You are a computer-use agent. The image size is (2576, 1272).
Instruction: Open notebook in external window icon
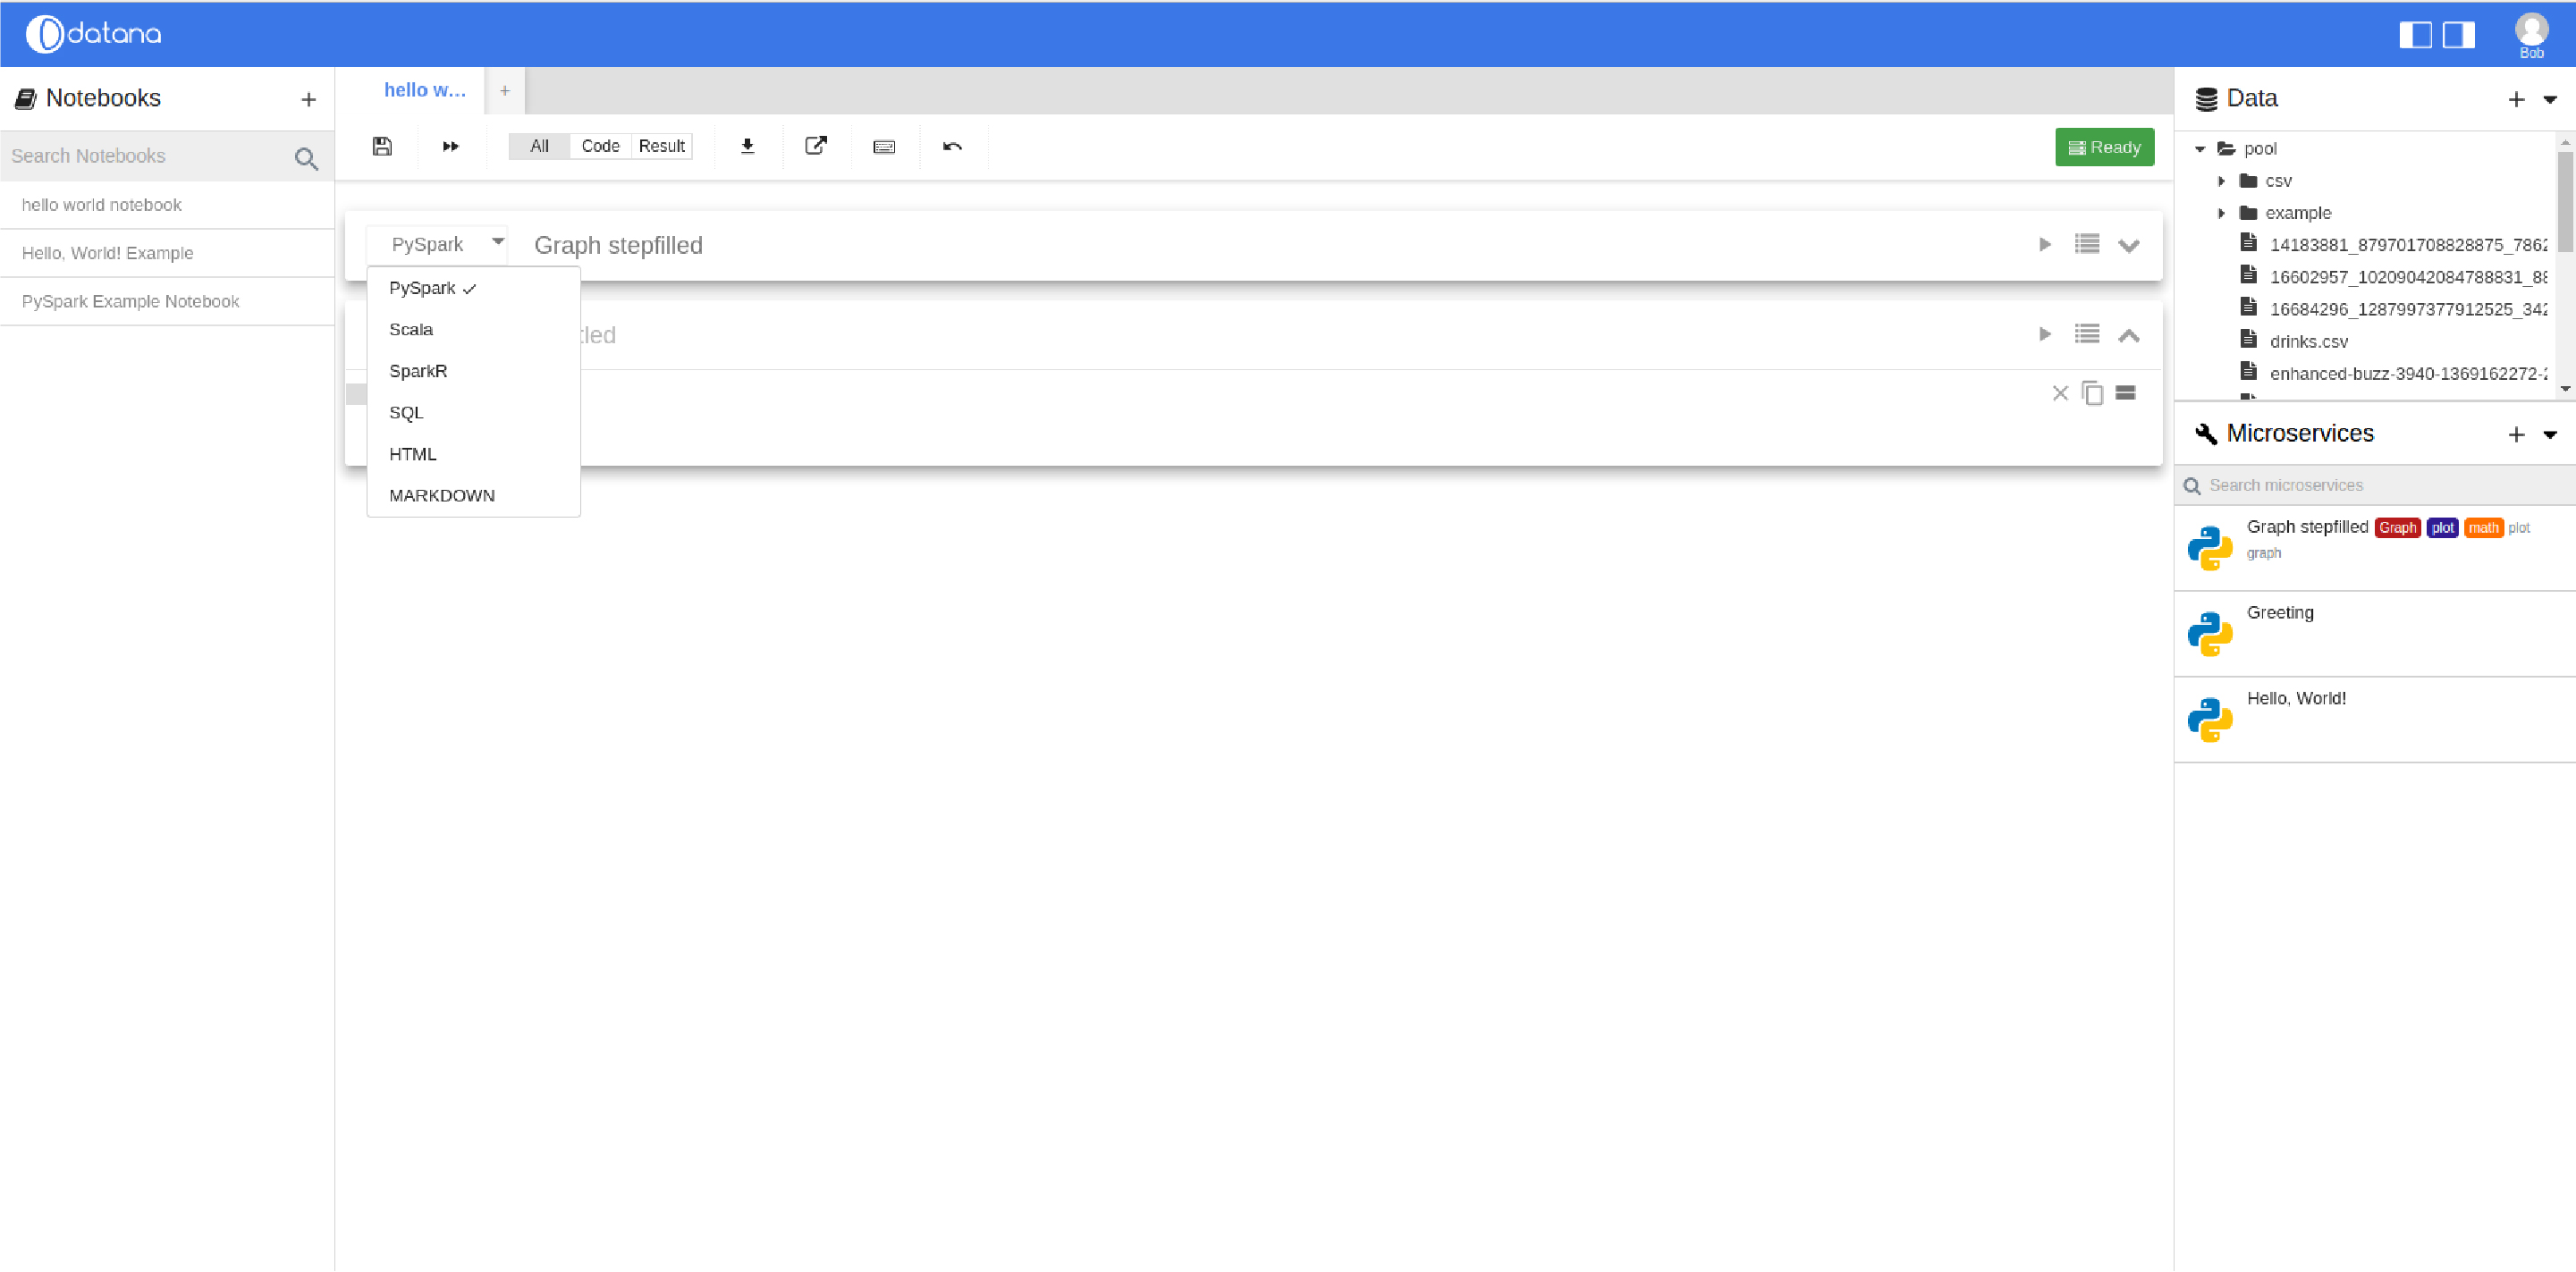pos(816,146)
